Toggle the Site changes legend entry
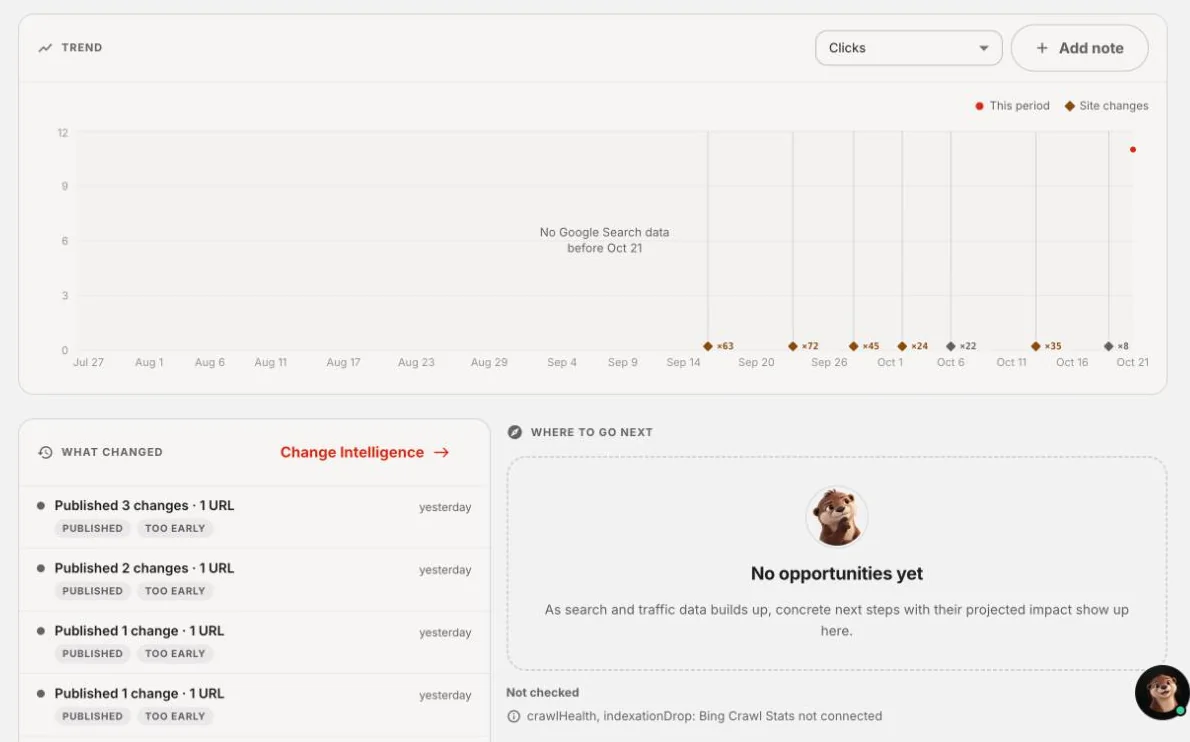This screenshot has height=742, width=1190. [1107, 105]
